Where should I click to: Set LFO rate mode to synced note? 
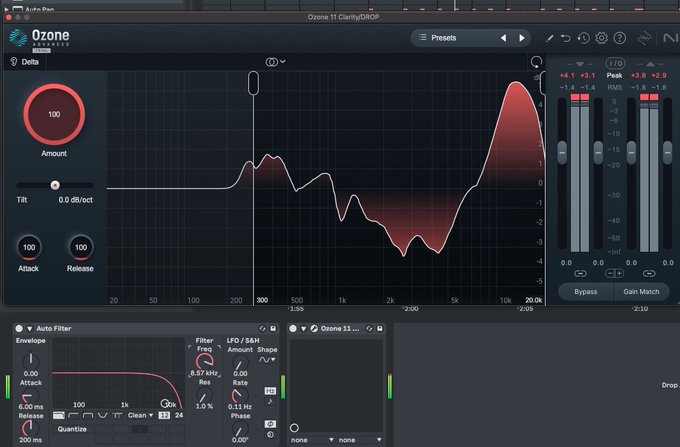pyautogui.click(x=270, y=402)
